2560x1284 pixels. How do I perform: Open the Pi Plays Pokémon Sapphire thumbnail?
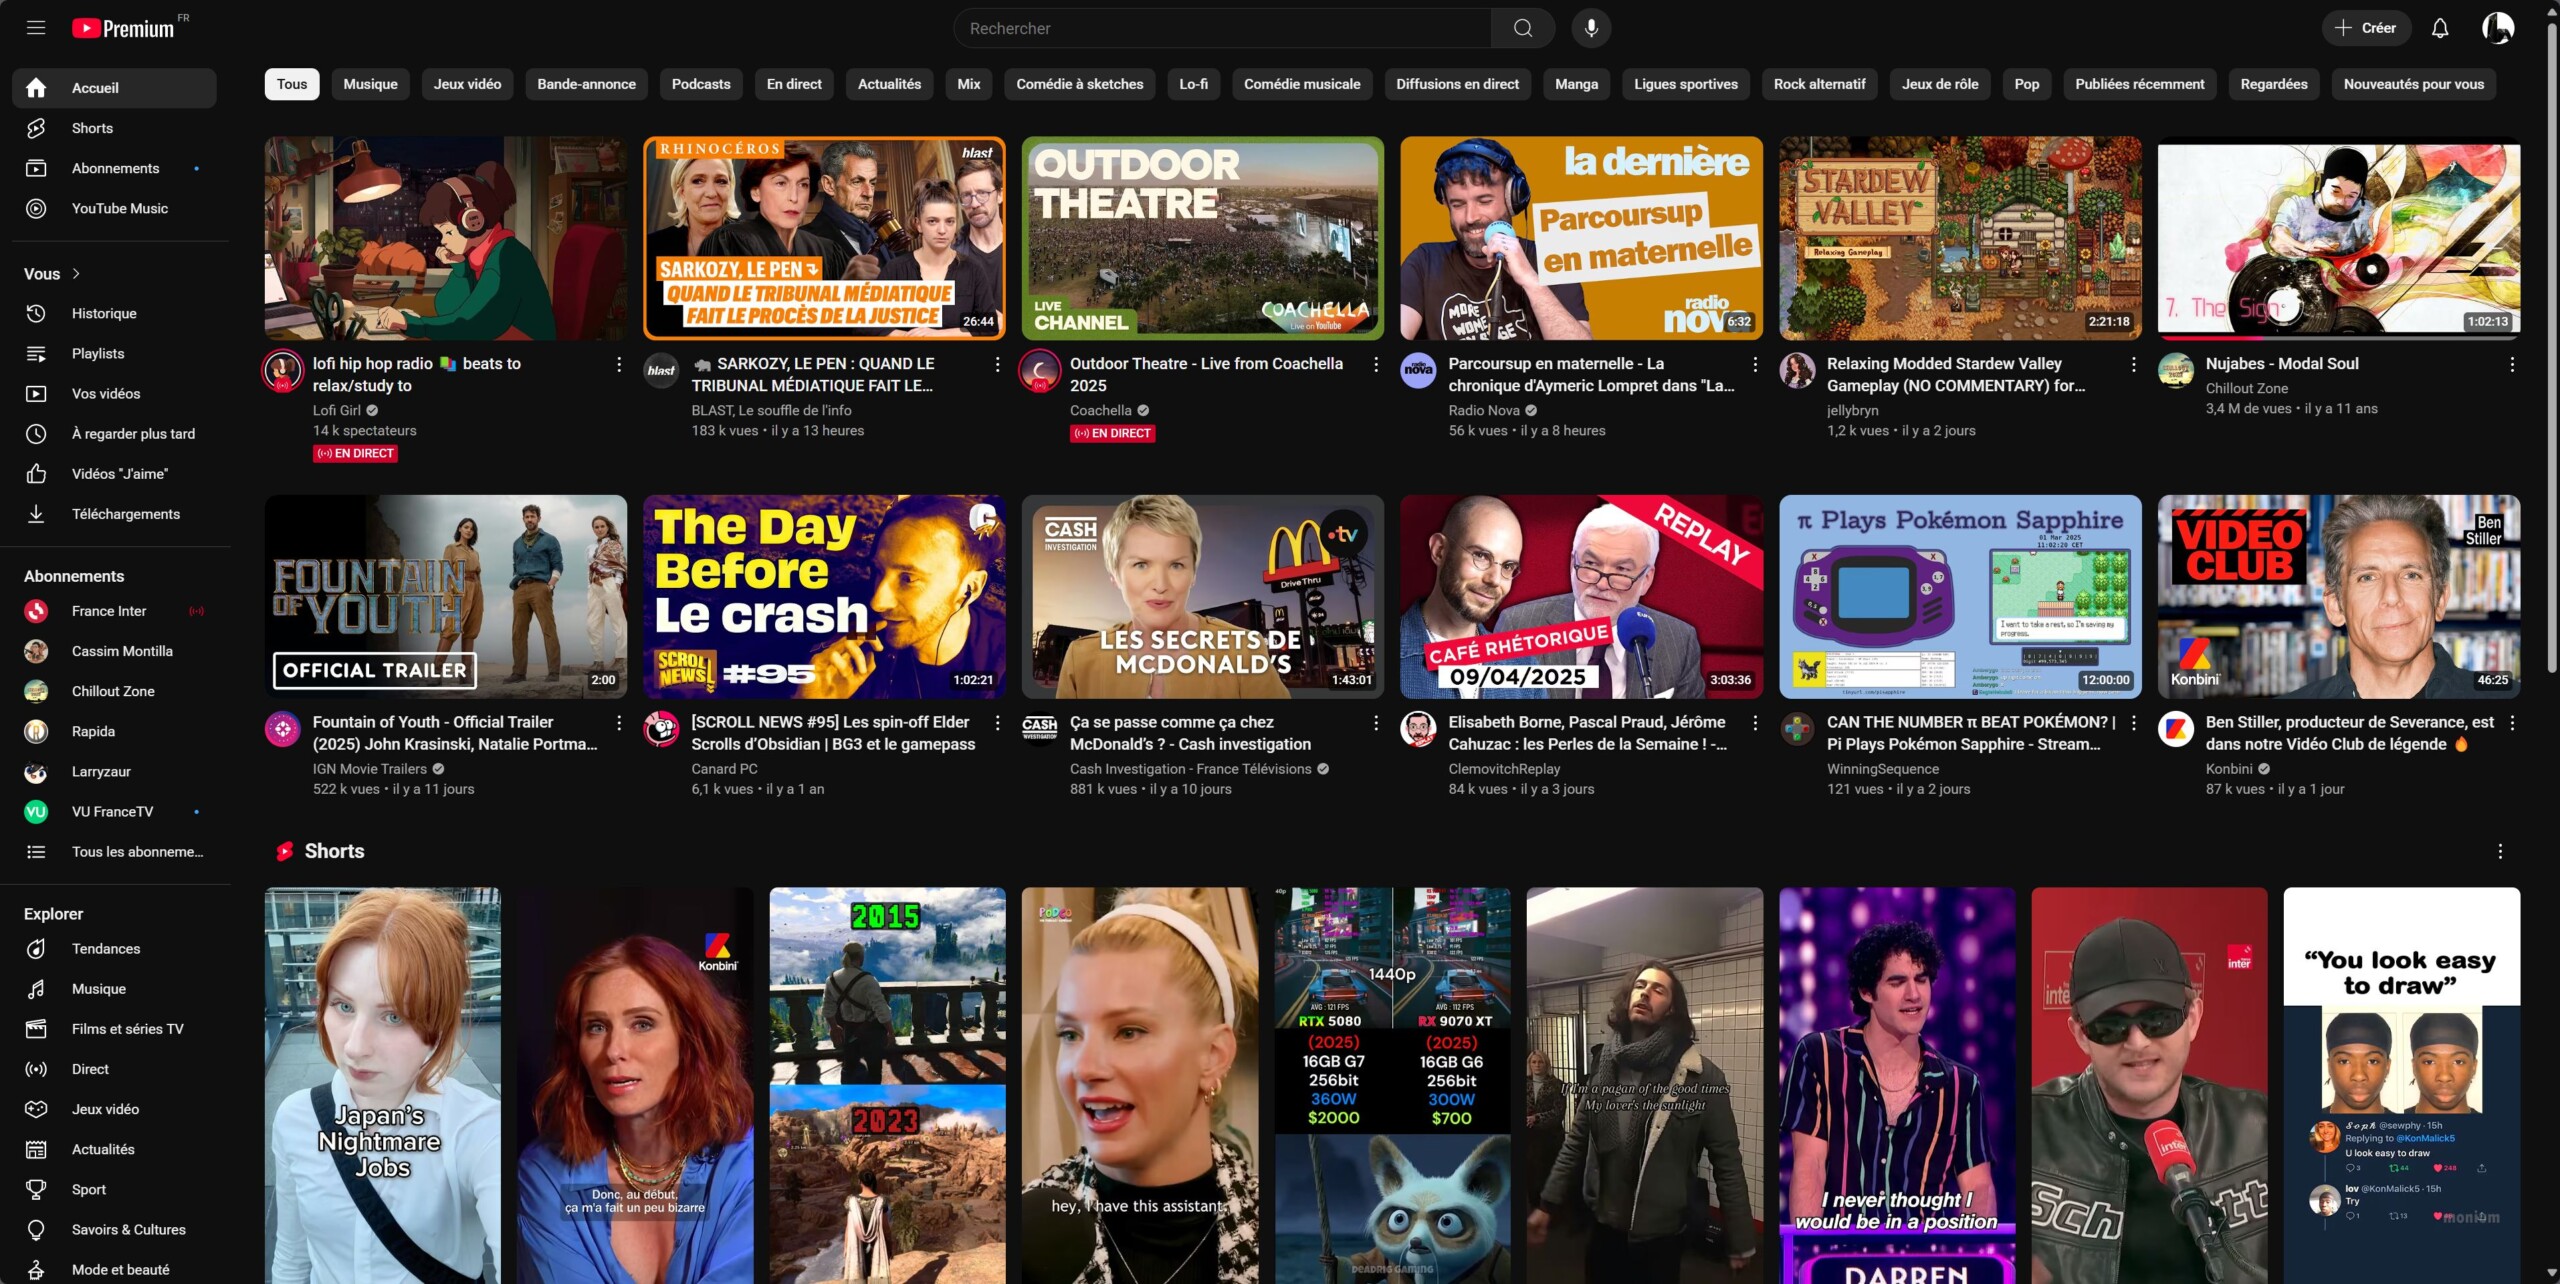[1960, 596]
